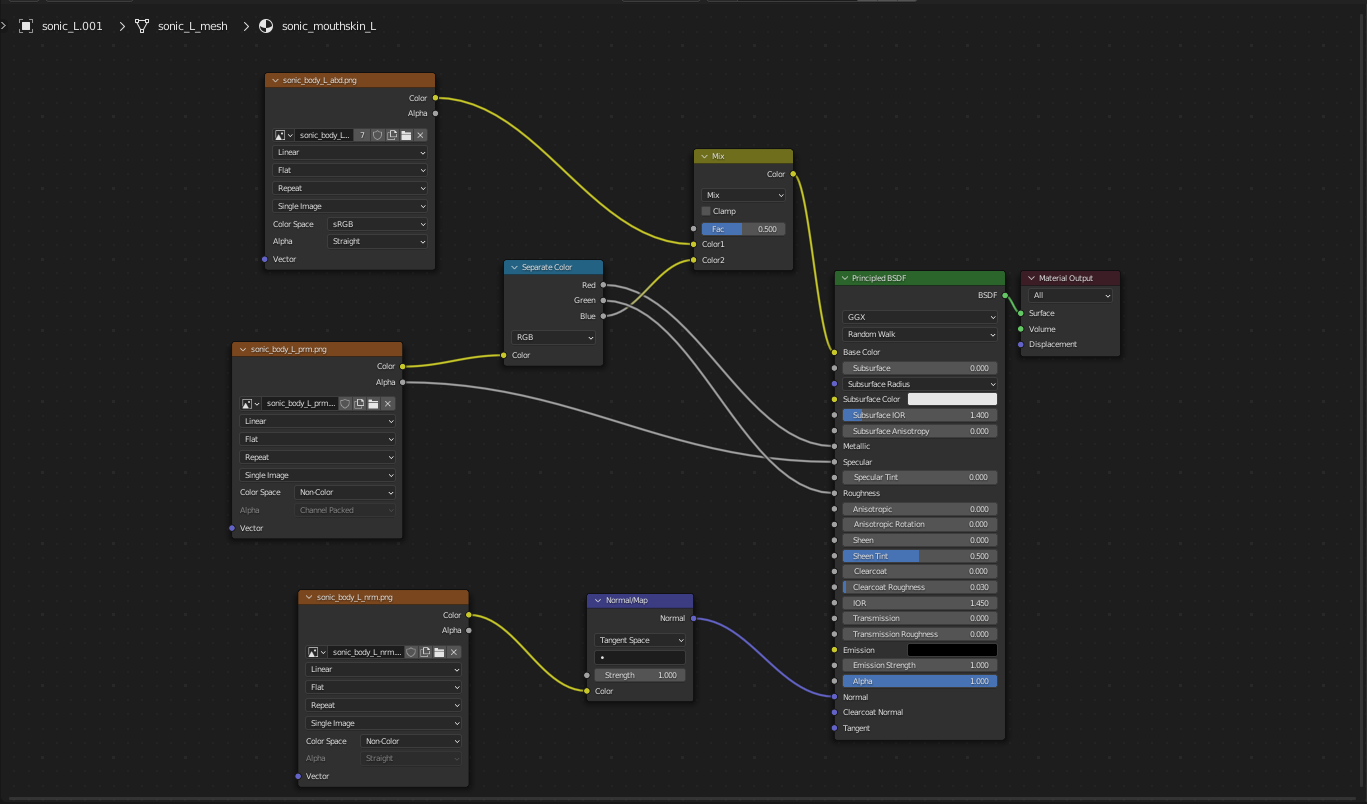The width and height of the screenshot is (1367, 804).
Task: Open image folder icon in prm.png node
Action: [373, 404]
